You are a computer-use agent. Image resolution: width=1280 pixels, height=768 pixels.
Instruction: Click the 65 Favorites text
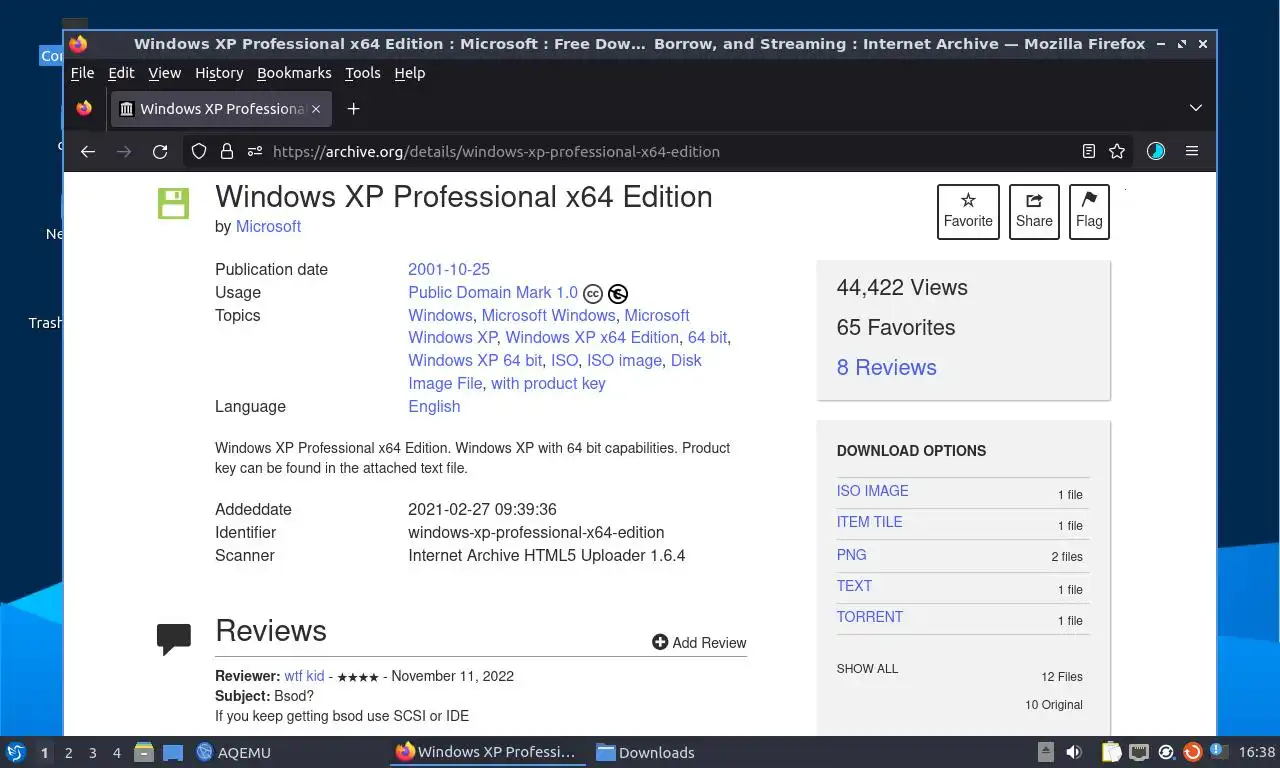pos(896,328)
